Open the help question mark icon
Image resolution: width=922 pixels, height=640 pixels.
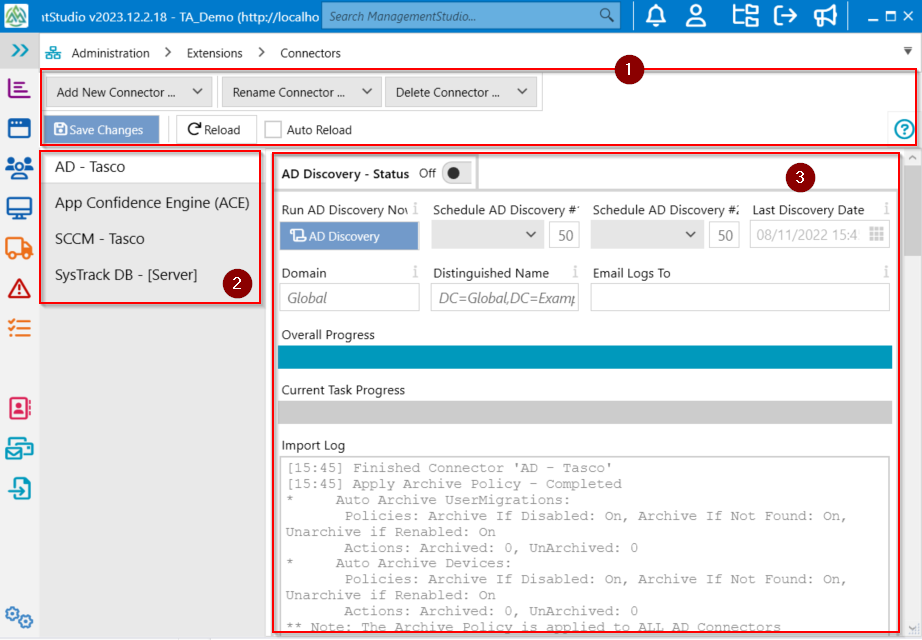pos(904,129)
